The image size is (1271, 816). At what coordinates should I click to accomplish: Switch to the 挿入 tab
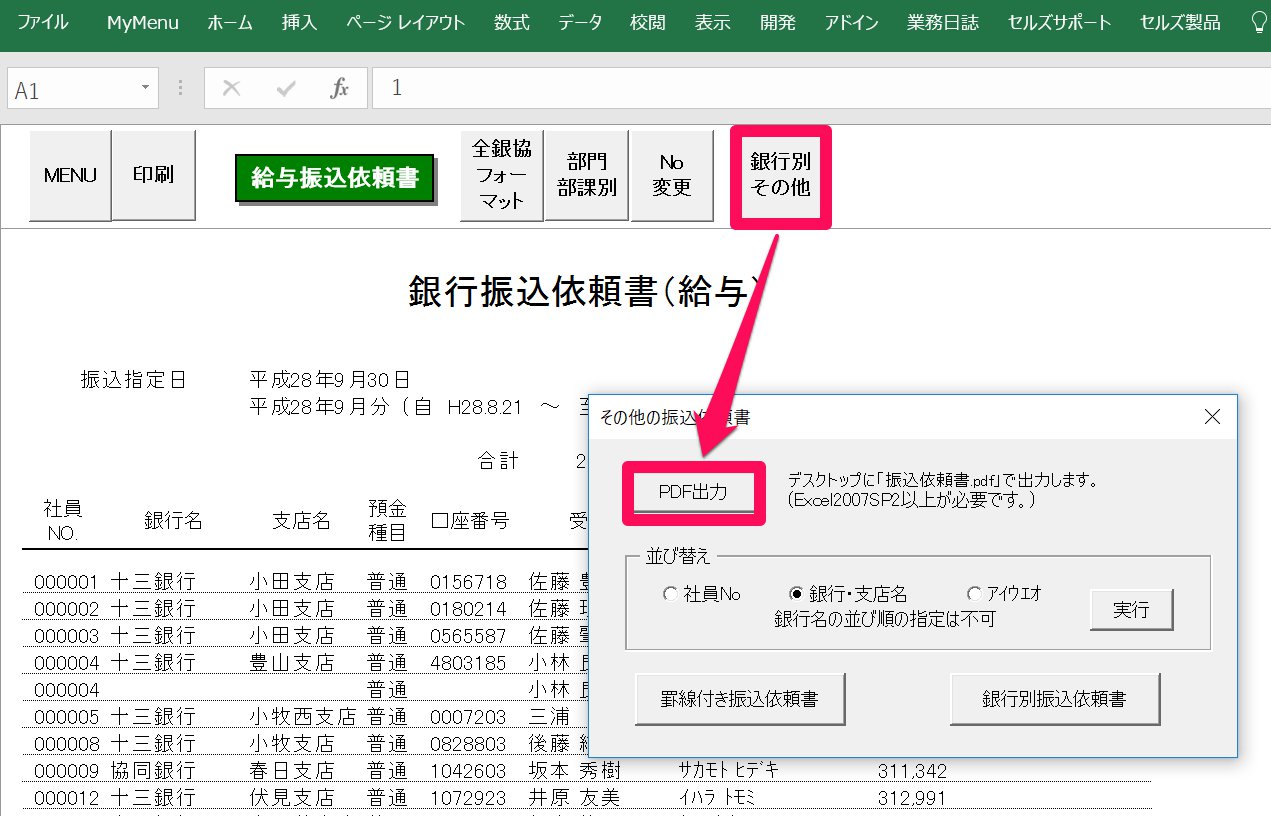(x=300, y=22)
